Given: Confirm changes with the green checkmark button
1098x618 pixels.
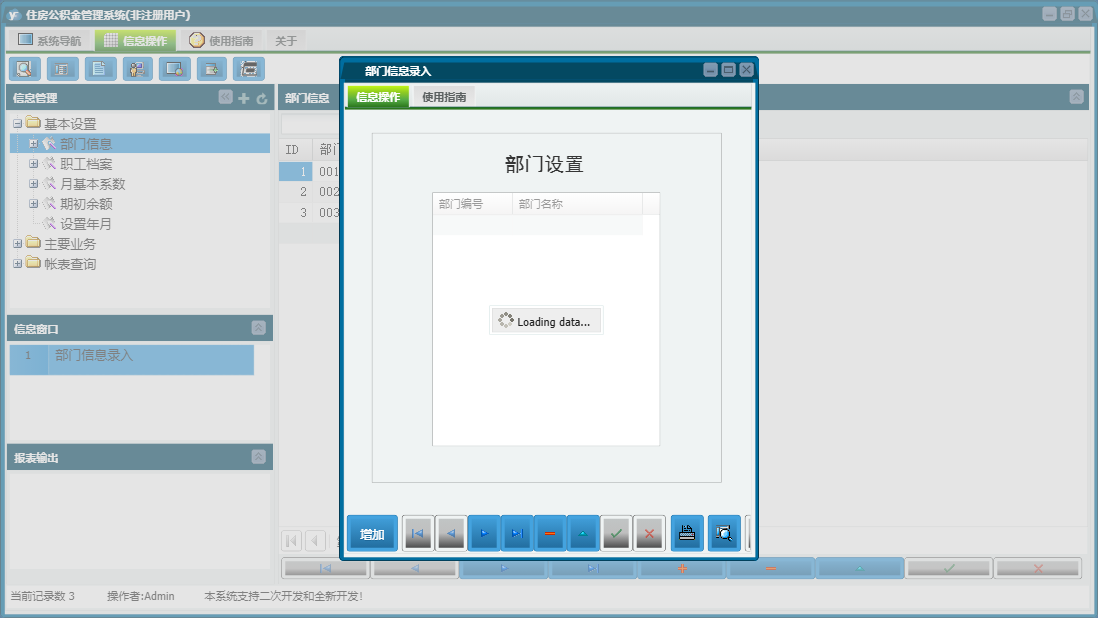Looking at the screenshot, I should point(616,533).
